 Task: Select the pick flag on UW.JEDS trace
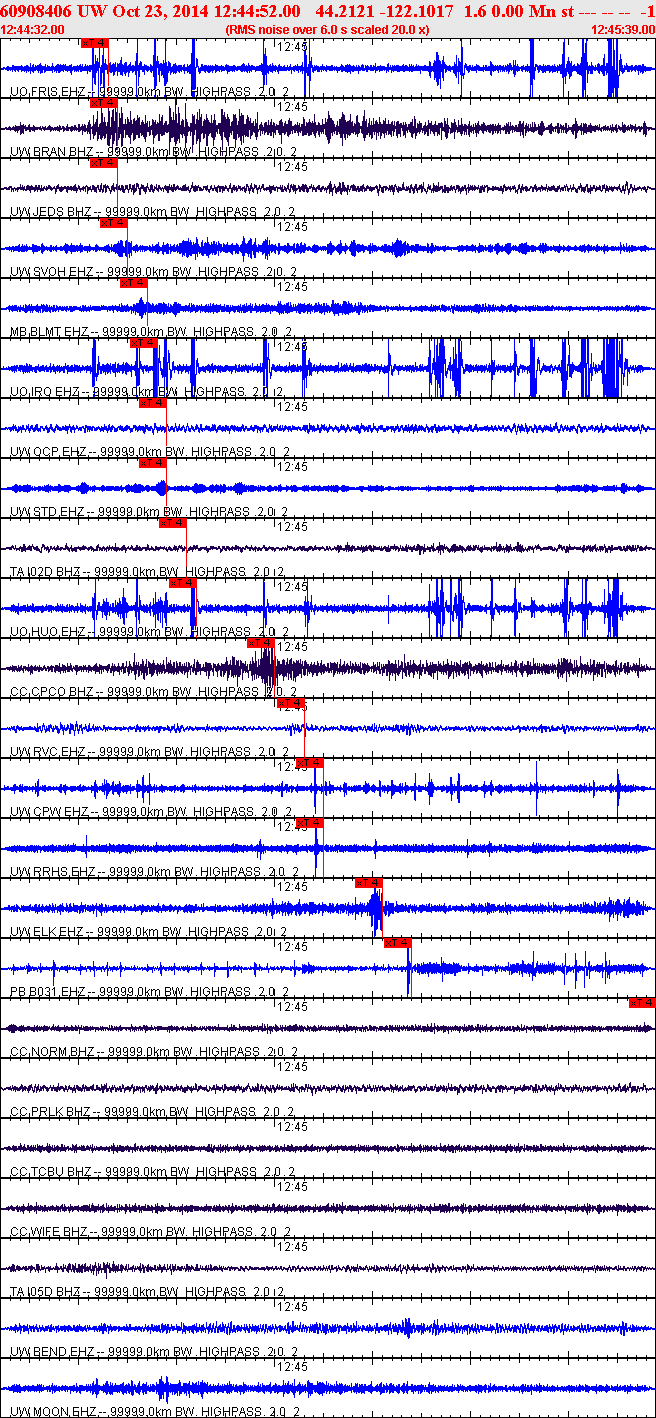coord(103,163)
